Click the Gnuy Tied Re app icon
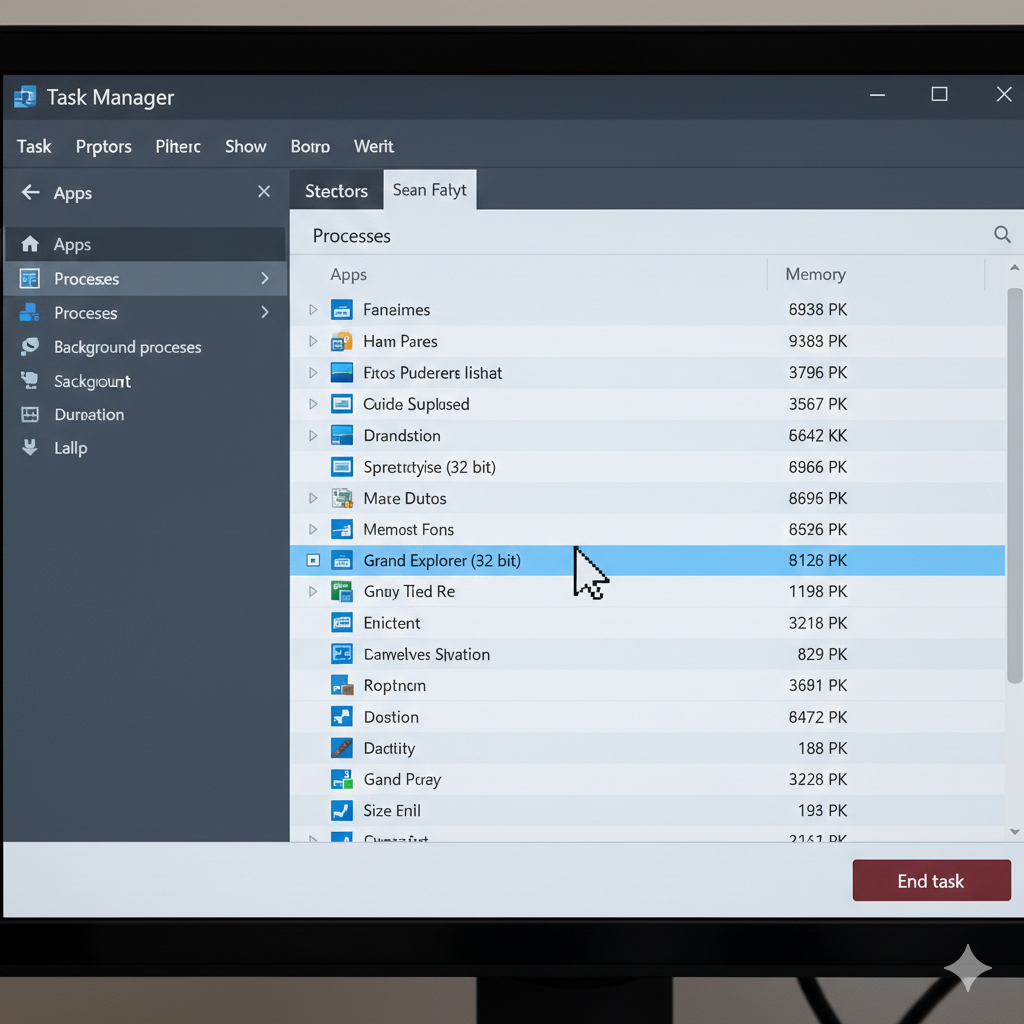 coord(342,592)
